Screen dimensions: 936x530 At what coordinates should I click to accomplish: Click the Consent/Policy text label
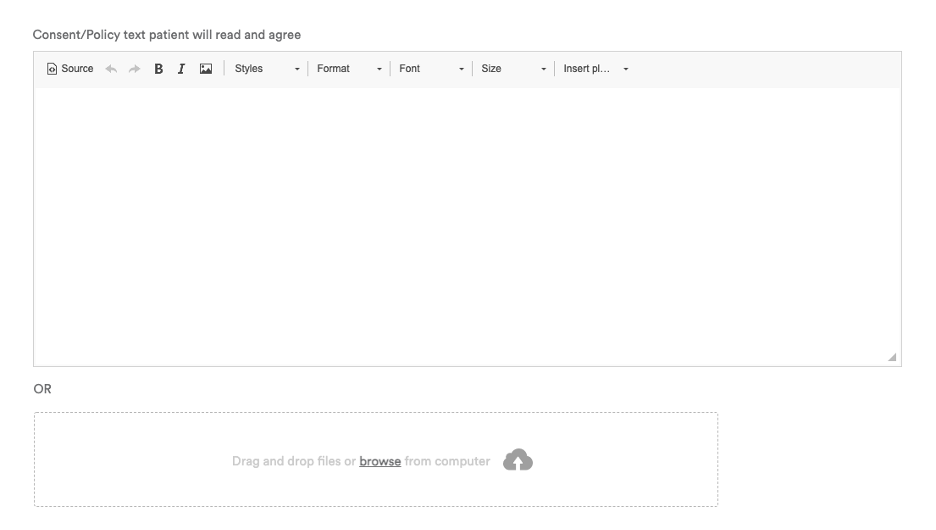[167, 35]
